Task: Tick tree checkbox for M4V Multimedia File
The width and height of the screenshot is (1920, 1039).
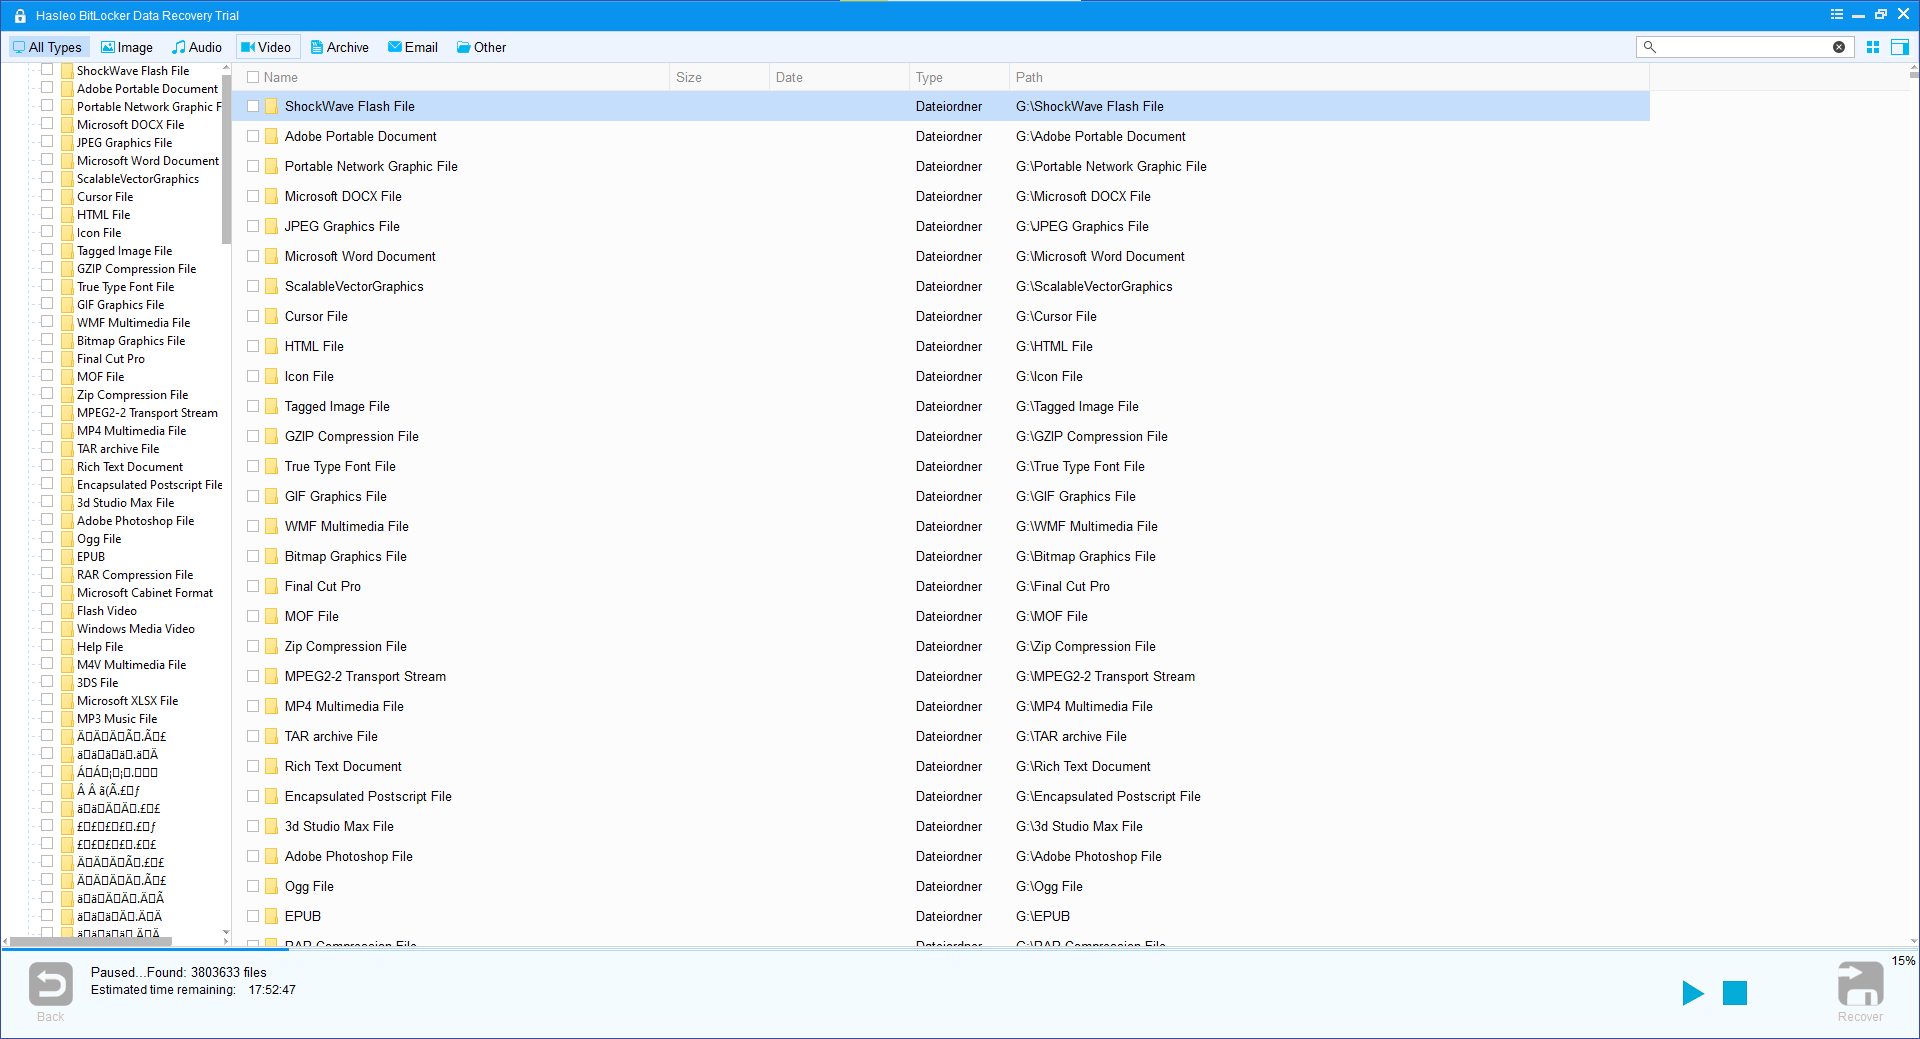Action: pyautogui.click(x=47, y=663)
